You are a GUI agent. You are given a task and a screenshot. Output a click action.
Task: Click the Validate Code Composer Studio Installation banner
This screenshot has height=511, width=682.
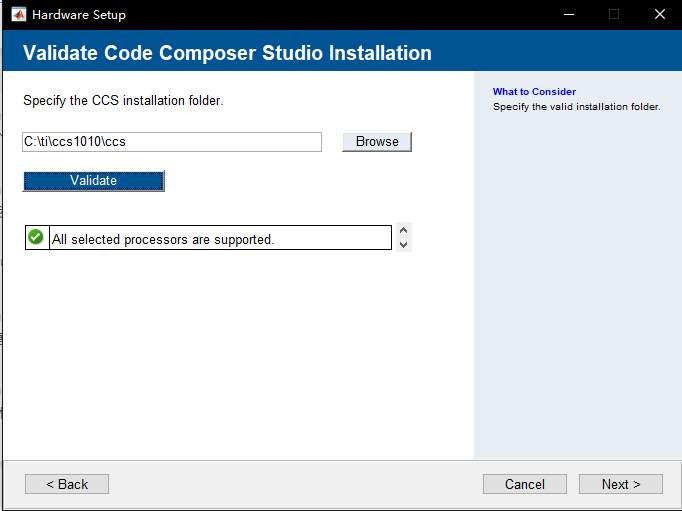(227, 53)
